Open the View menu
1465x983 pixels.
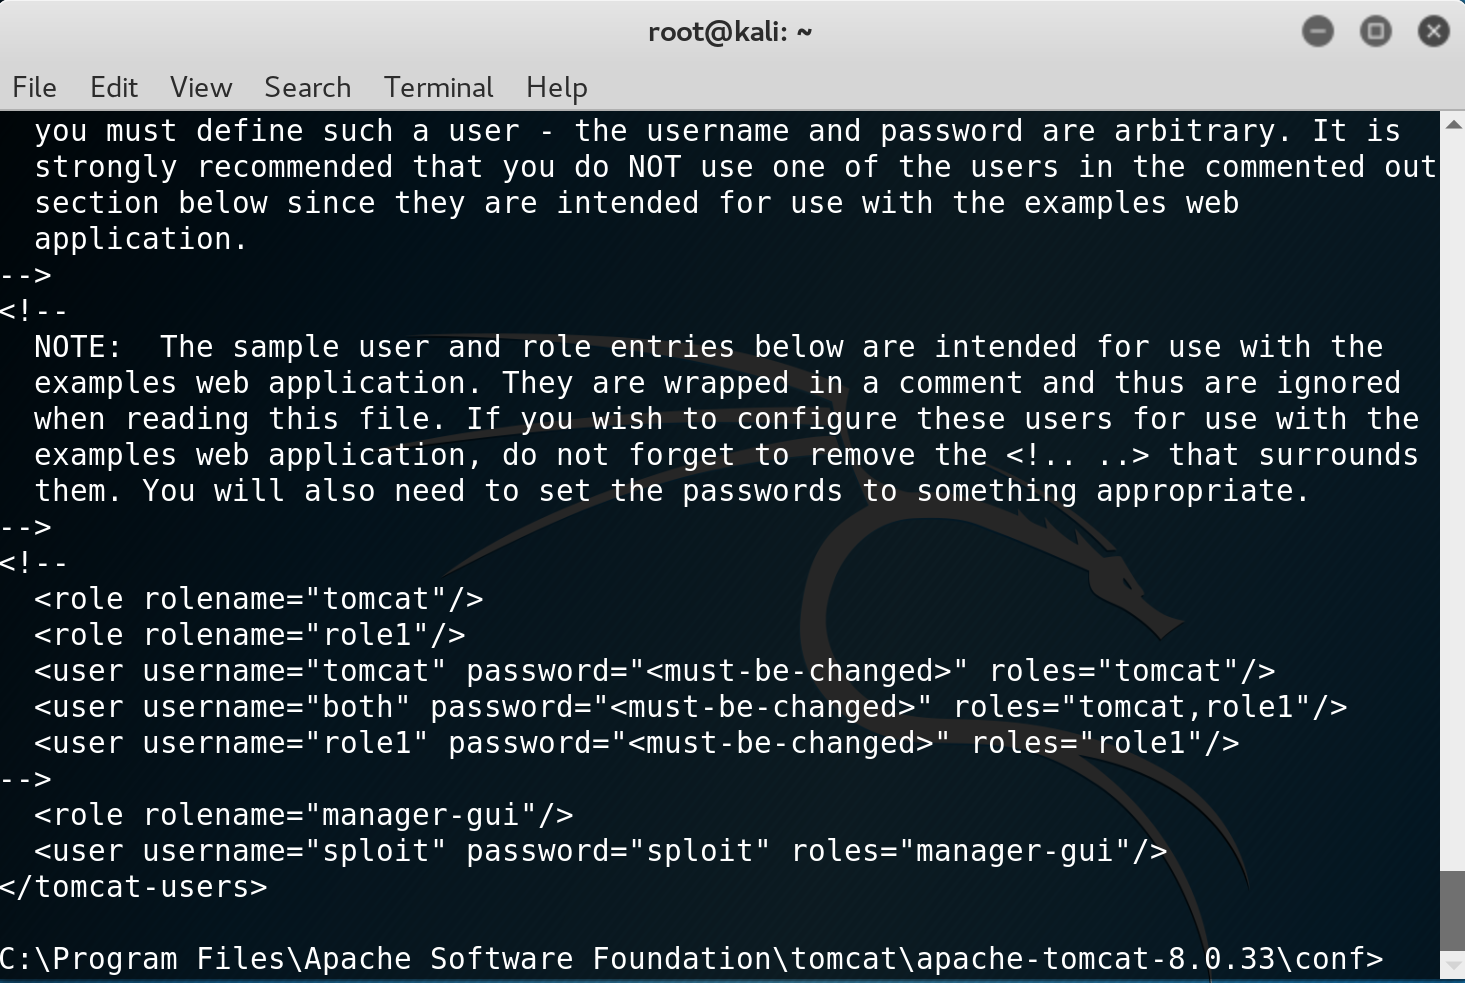pyautogui.click(x=201, y=88)
